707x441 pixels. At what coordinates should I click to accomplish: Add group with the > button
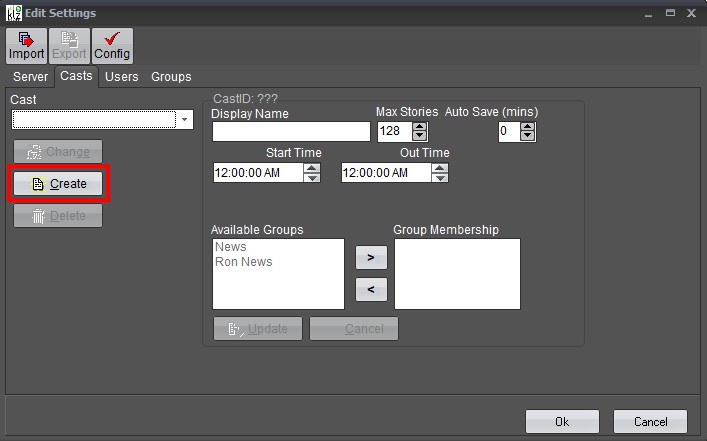click(371, 257)
